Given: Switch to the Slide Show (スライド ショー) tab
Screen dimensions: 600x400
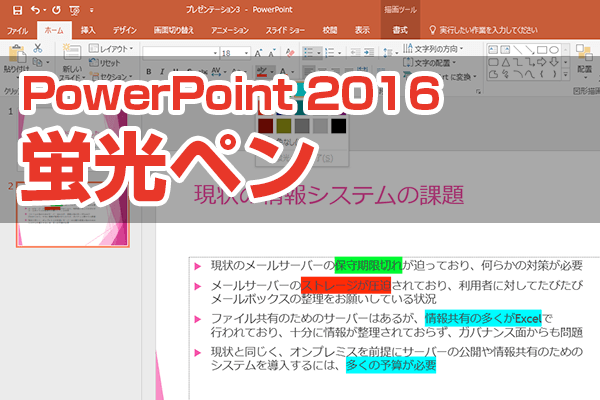Looking at the screenshot, I should 285,30.
